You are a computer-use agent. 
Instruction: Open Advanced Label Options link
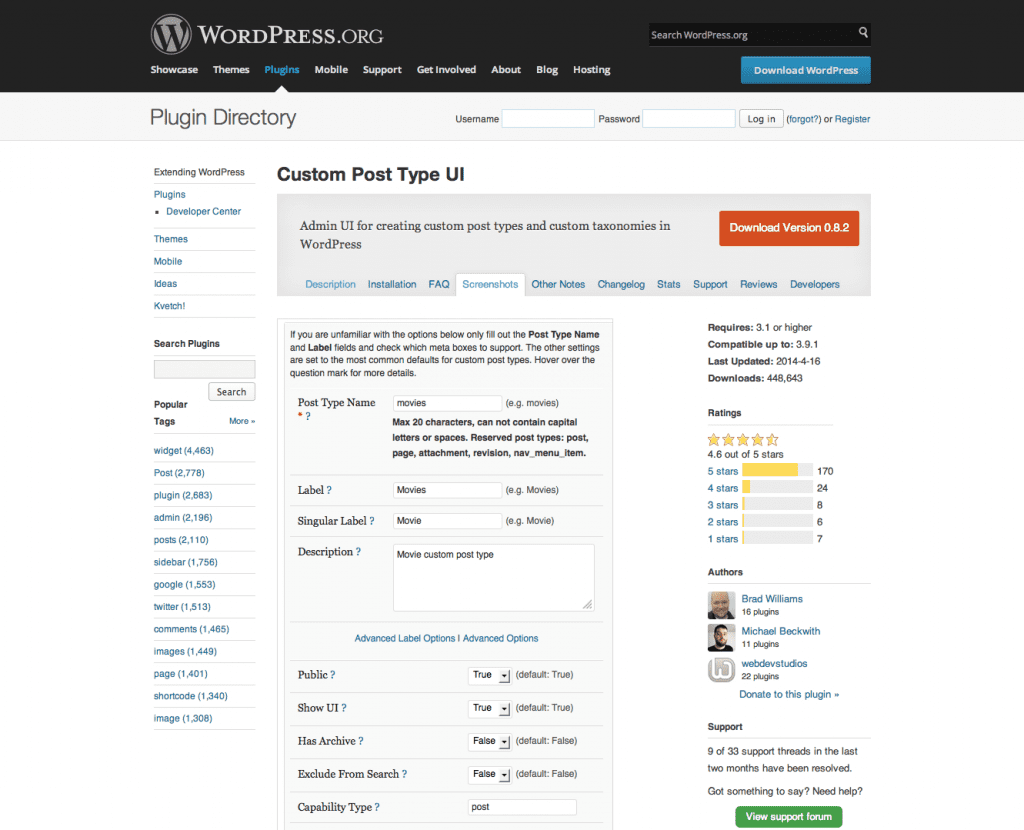(405, 639)
